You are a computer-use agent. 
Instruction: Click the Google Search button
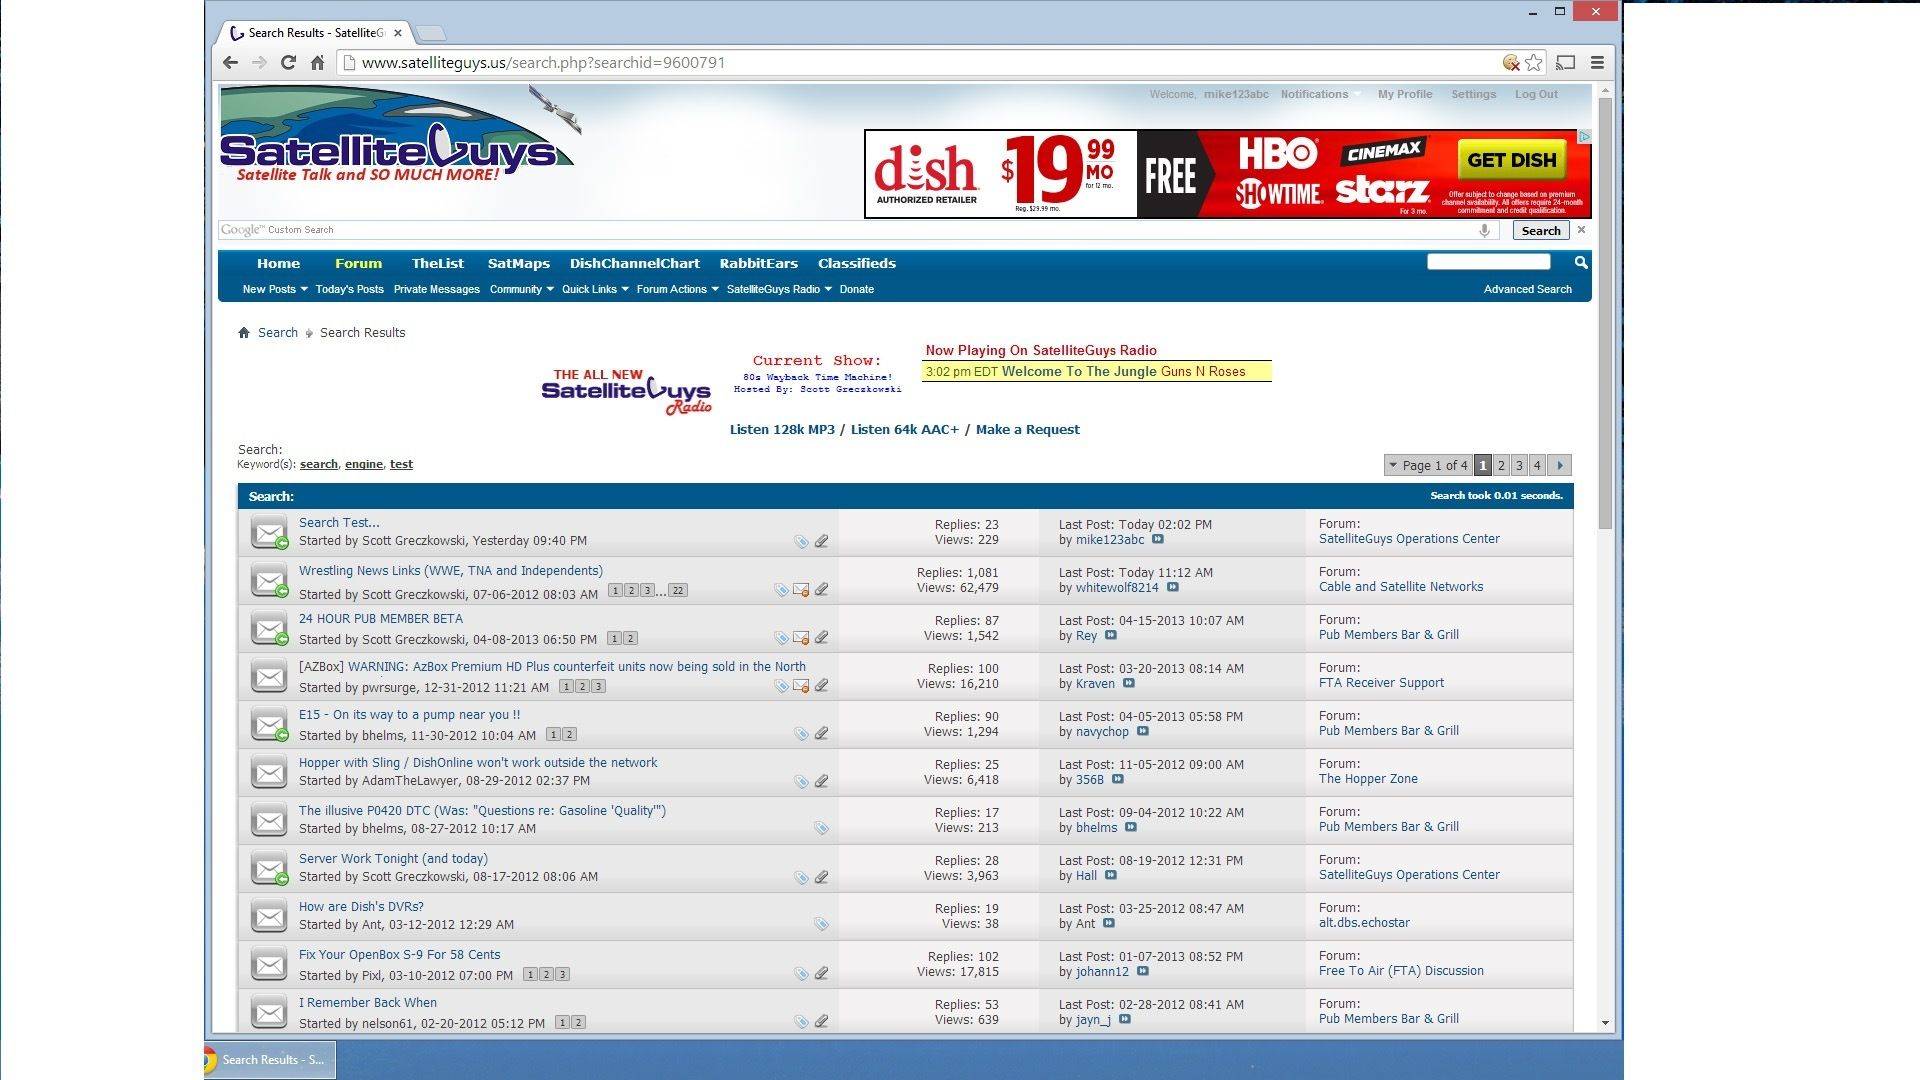click(1540, 230)
